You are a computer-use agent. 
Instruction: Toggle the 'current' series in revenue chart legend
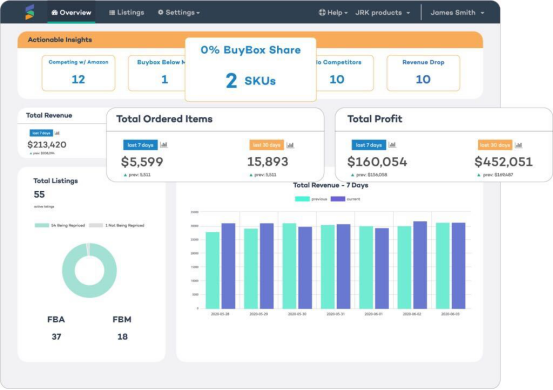pyautogui.click(x=346, y=199)
